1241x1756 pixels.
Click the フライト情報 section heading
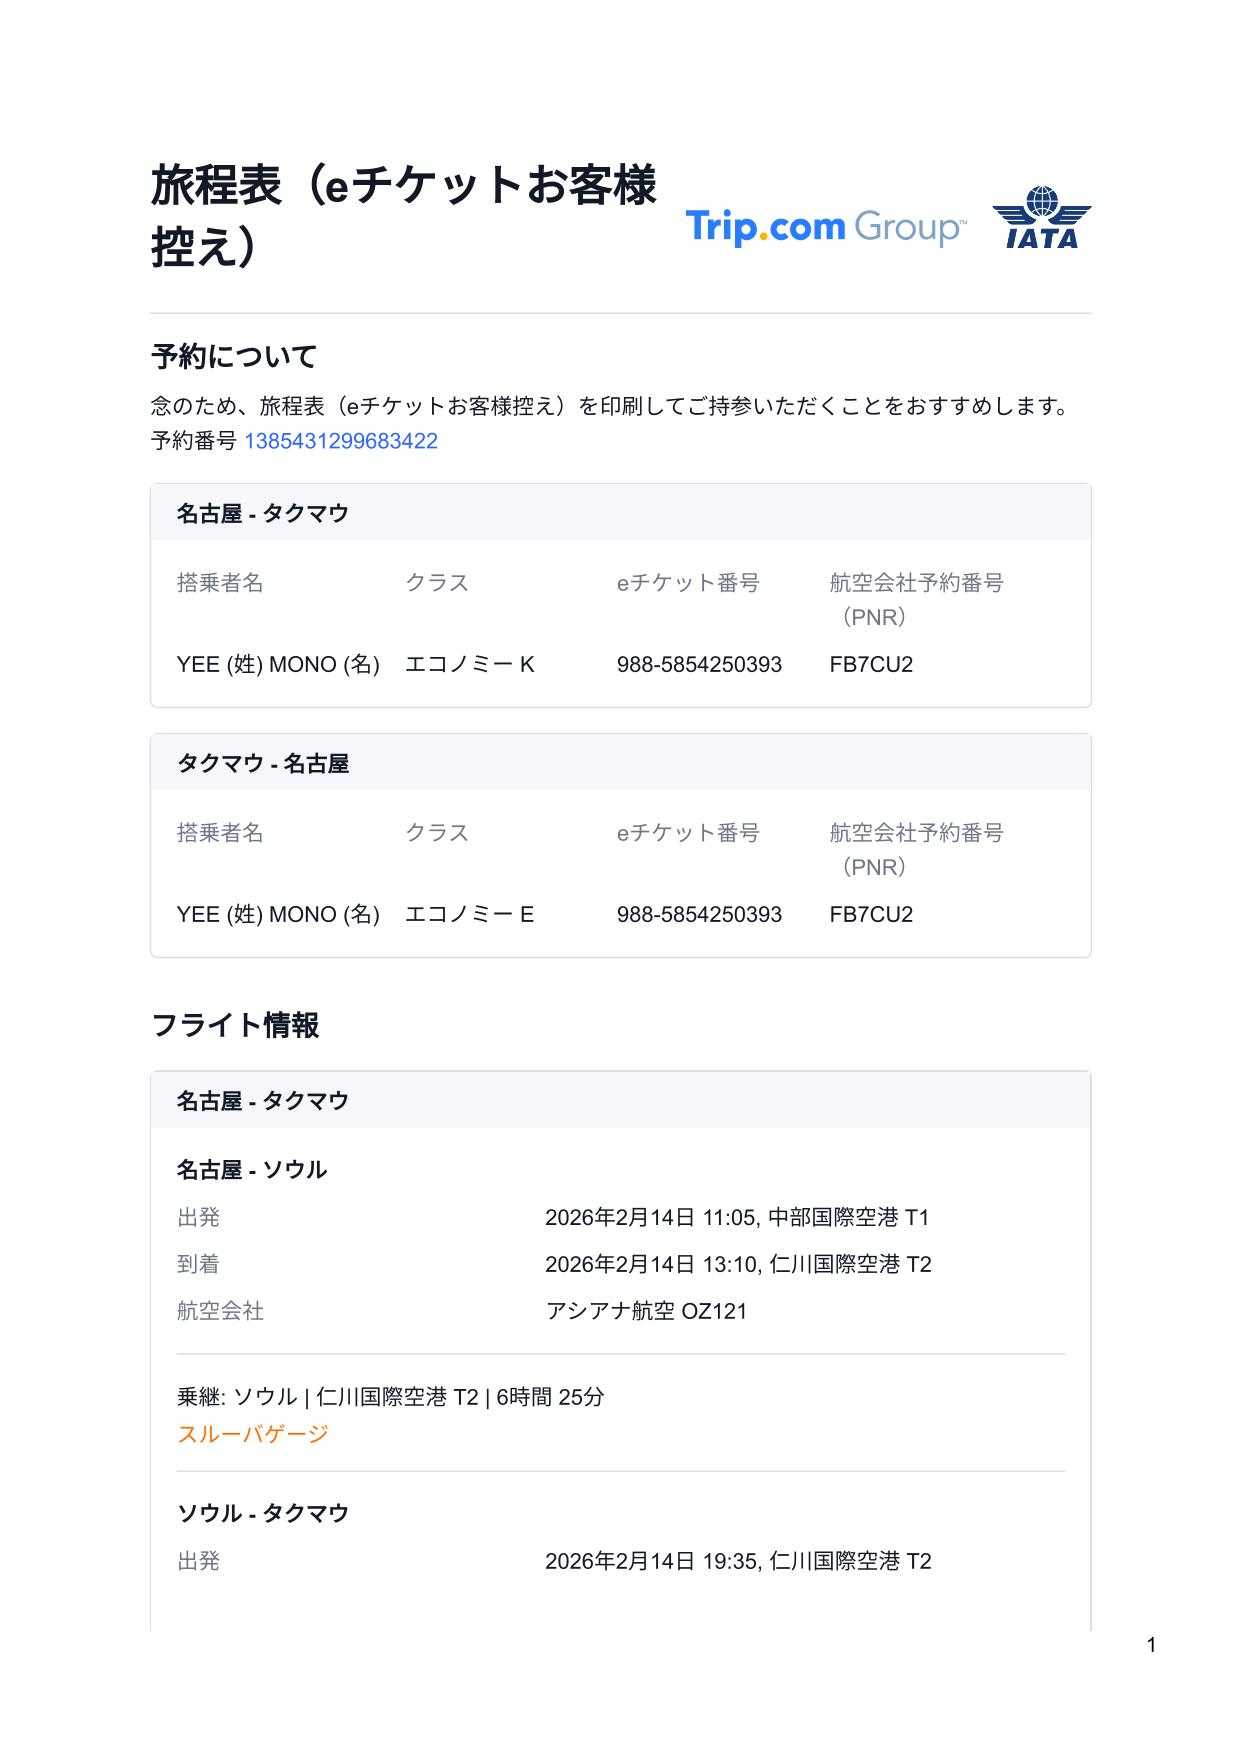(235, 1025)
